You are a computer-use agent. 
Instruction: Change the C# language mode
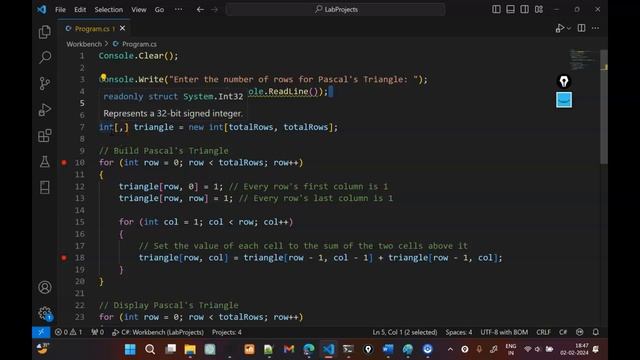(x=563, y=332)
